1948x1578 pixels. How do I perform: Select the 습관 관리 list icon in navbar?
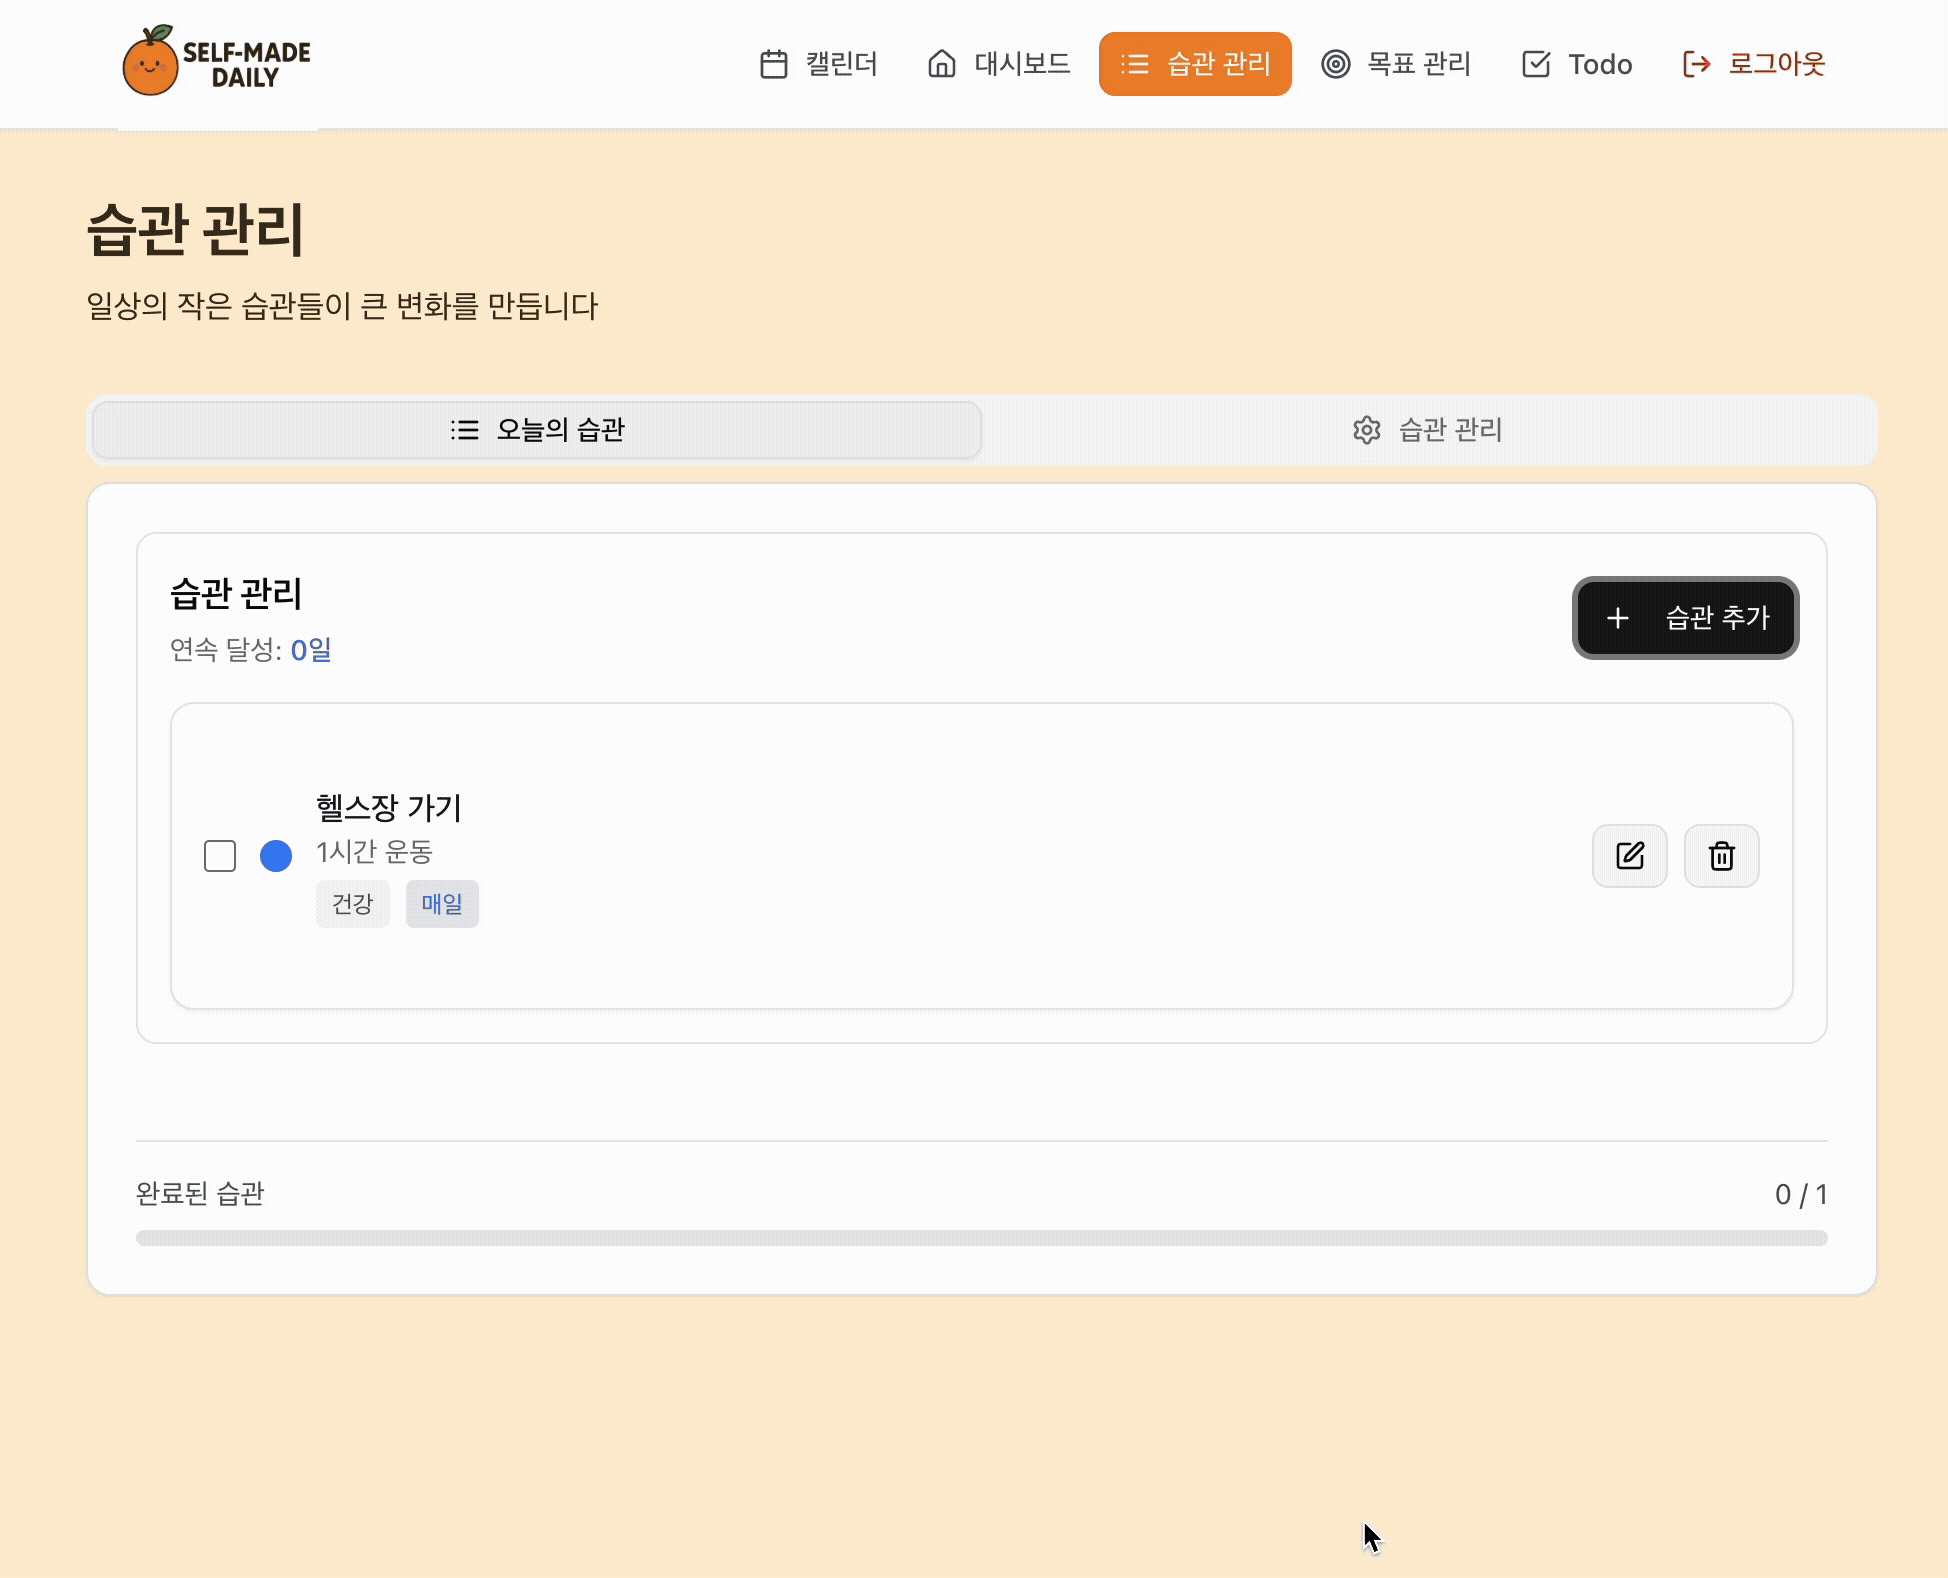coord(1135,63)
